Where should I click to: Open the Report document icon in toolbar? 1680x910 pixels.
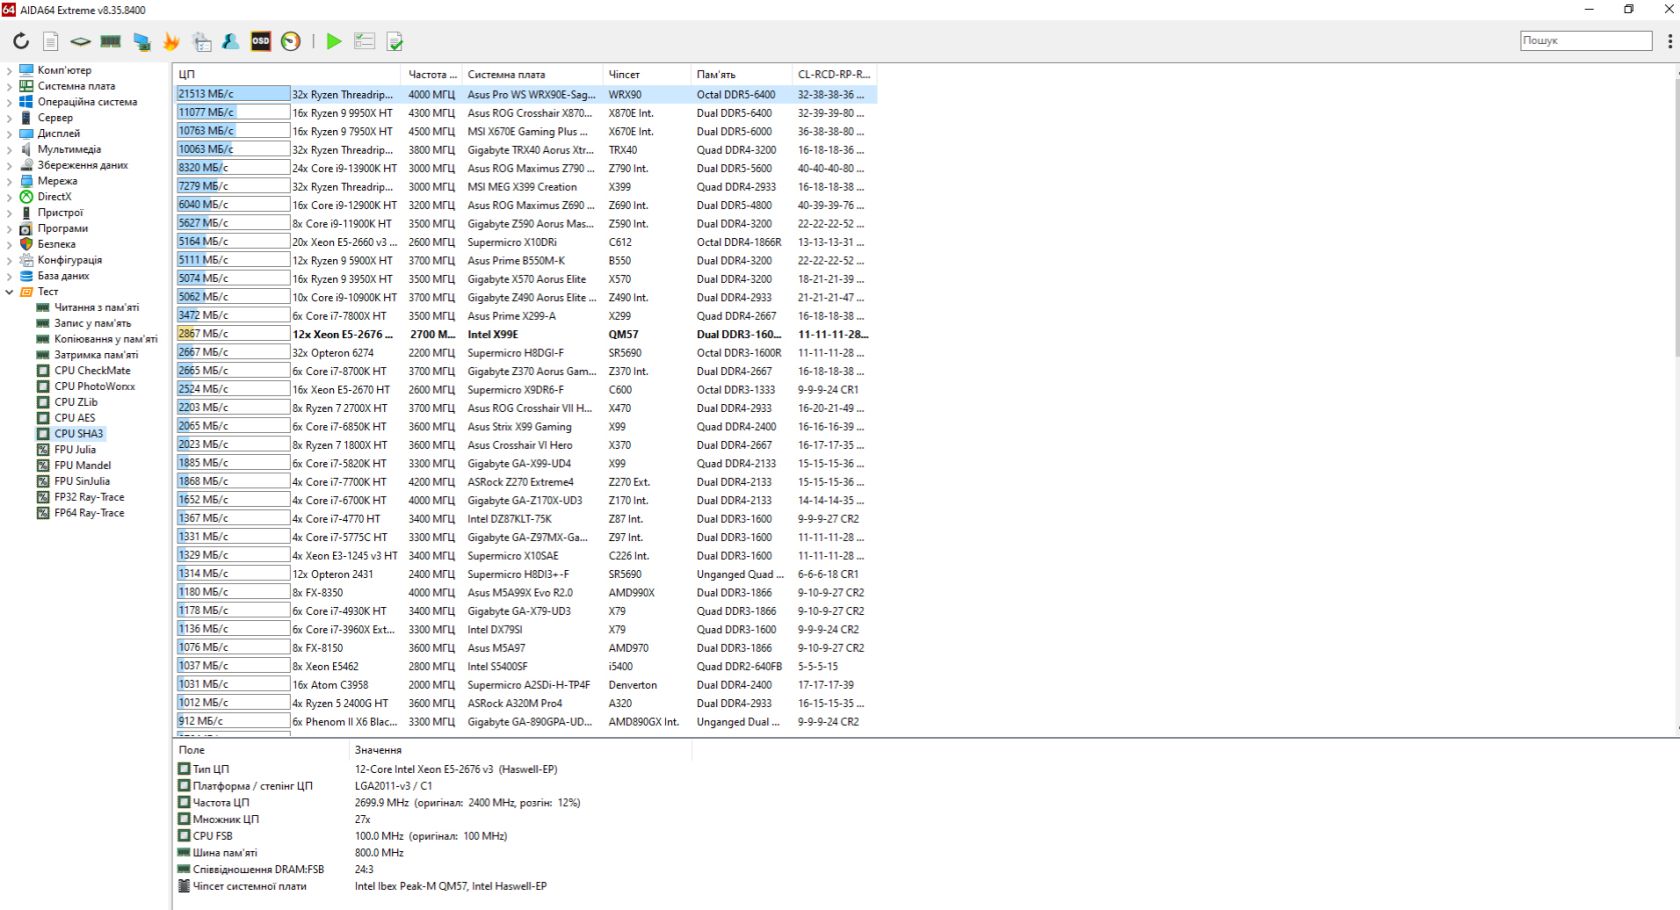[51, 41]
